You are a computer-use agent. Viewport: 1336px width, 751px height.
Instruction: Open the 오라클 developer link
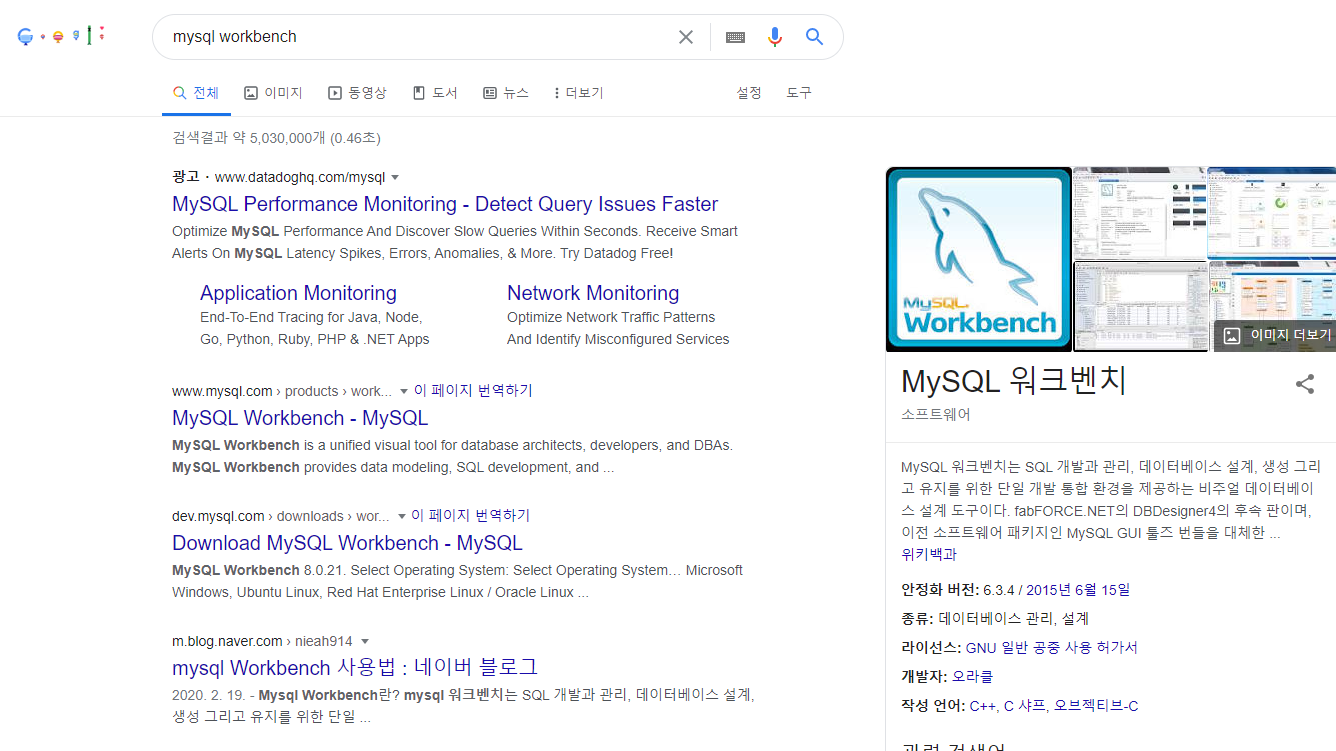coord(973,677)
